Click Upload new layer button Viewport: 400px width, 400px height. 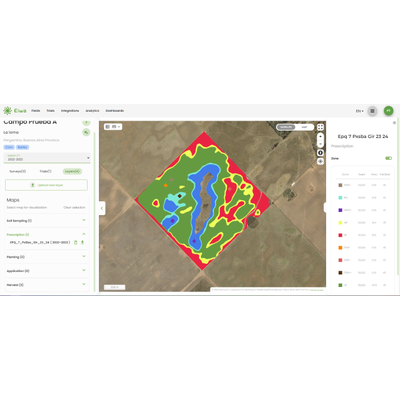click(46, 185)
